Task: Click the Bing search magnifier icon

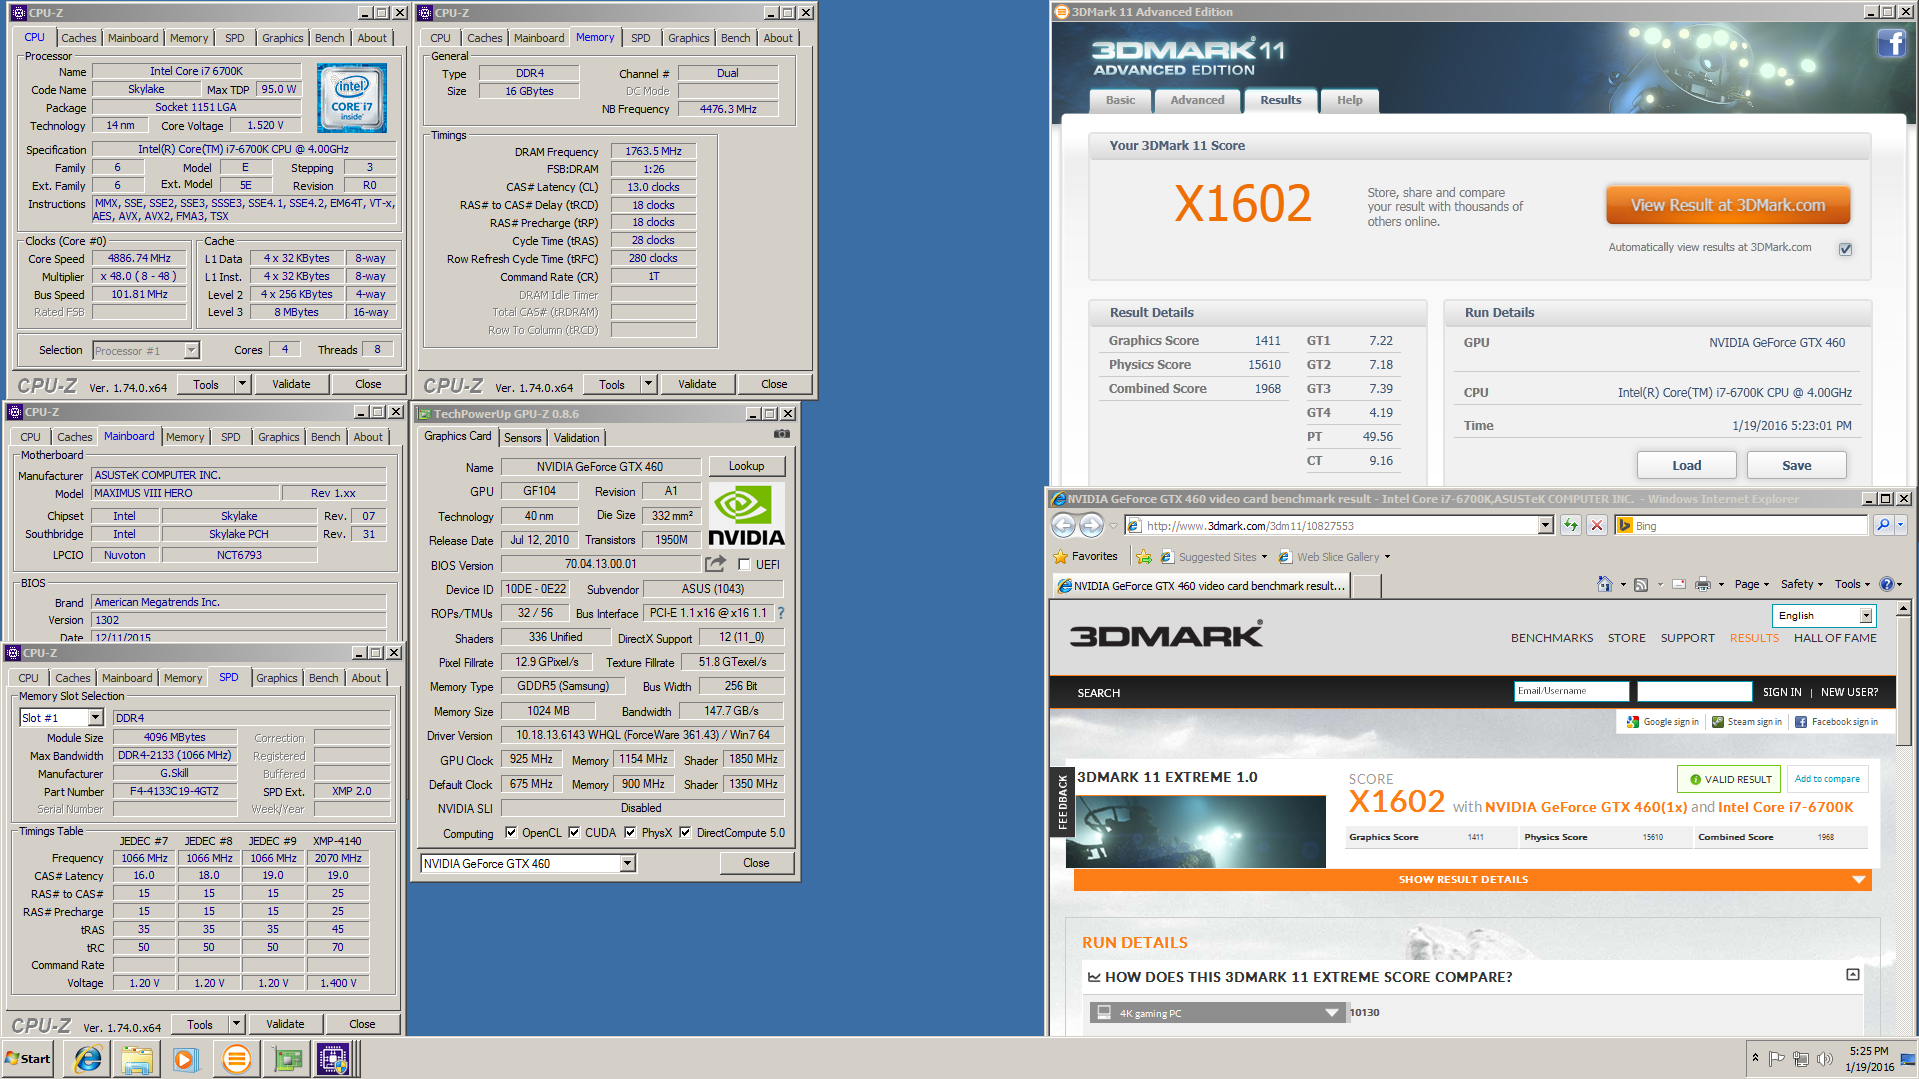Action: pos(1882,525)
